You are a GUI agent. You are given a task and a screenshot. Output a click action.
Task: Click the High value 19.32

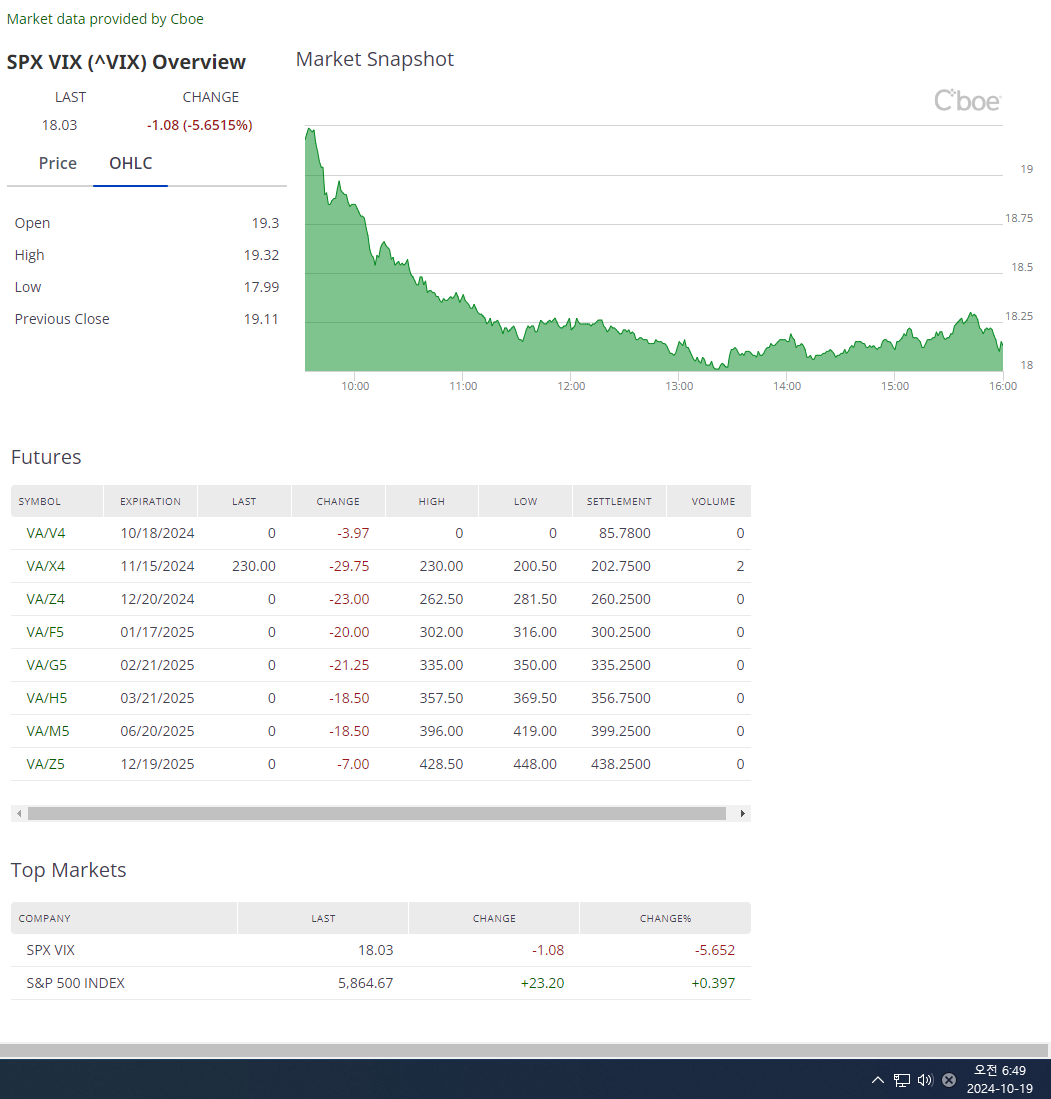[x=261, y=255]
